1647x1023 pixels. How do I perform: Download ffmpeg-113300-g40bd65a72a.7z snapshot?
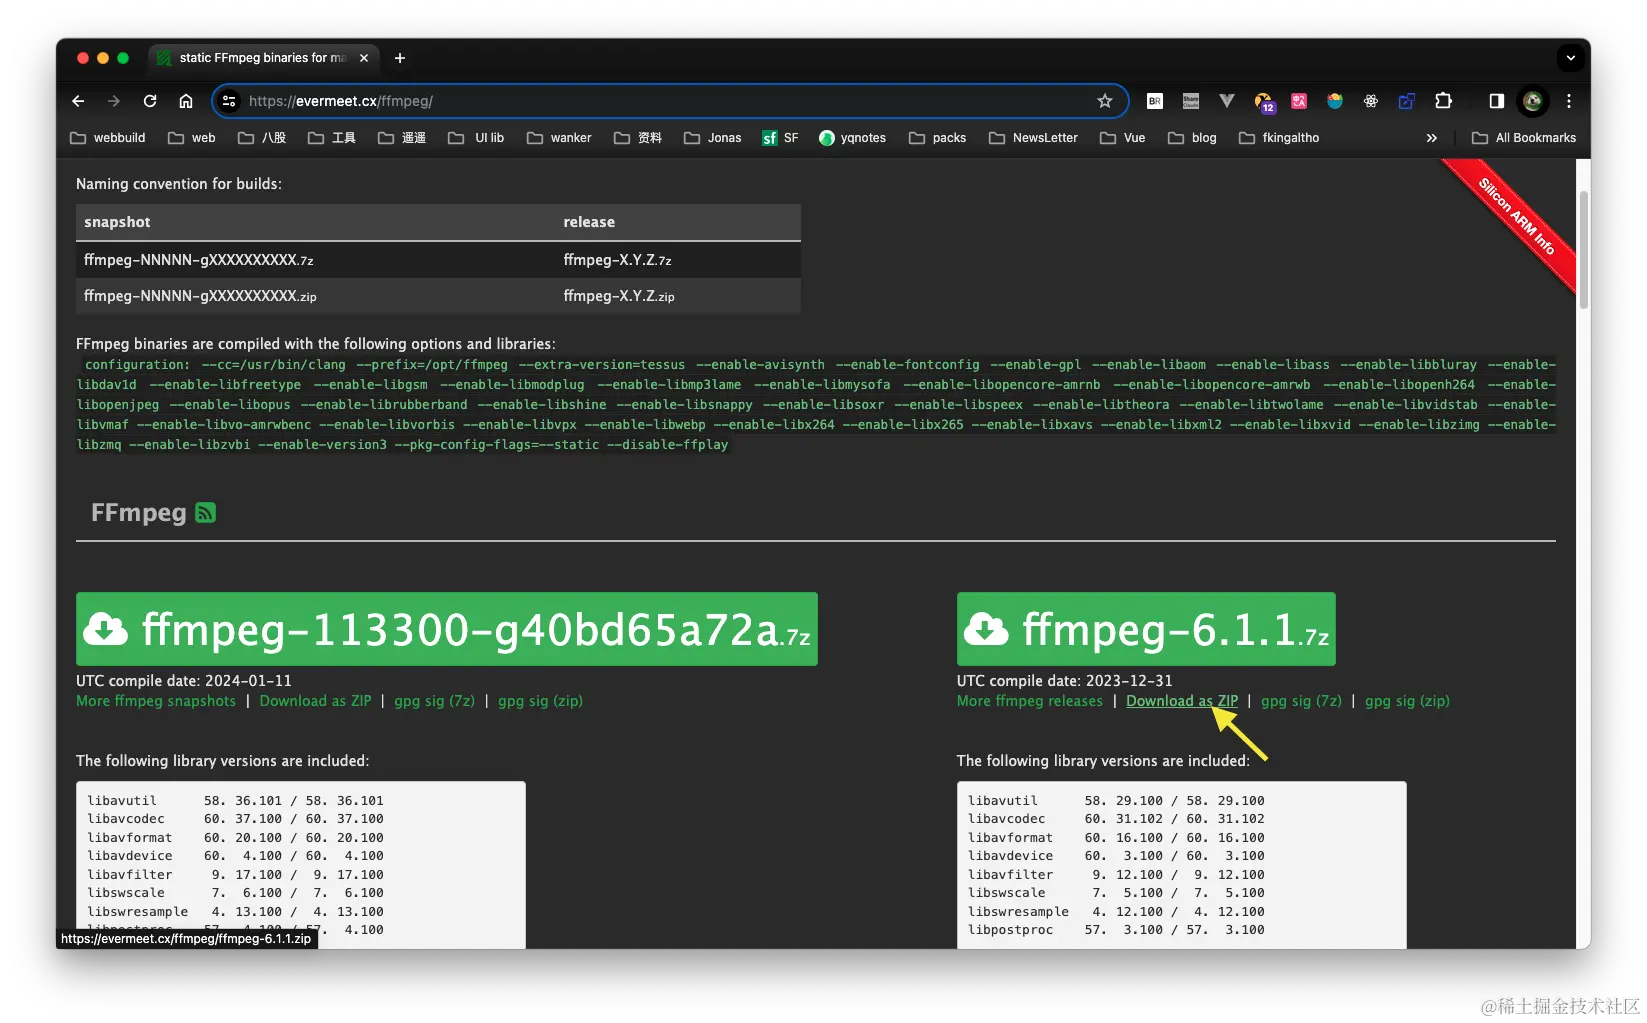pyautogui.click(x=447, y=629)
